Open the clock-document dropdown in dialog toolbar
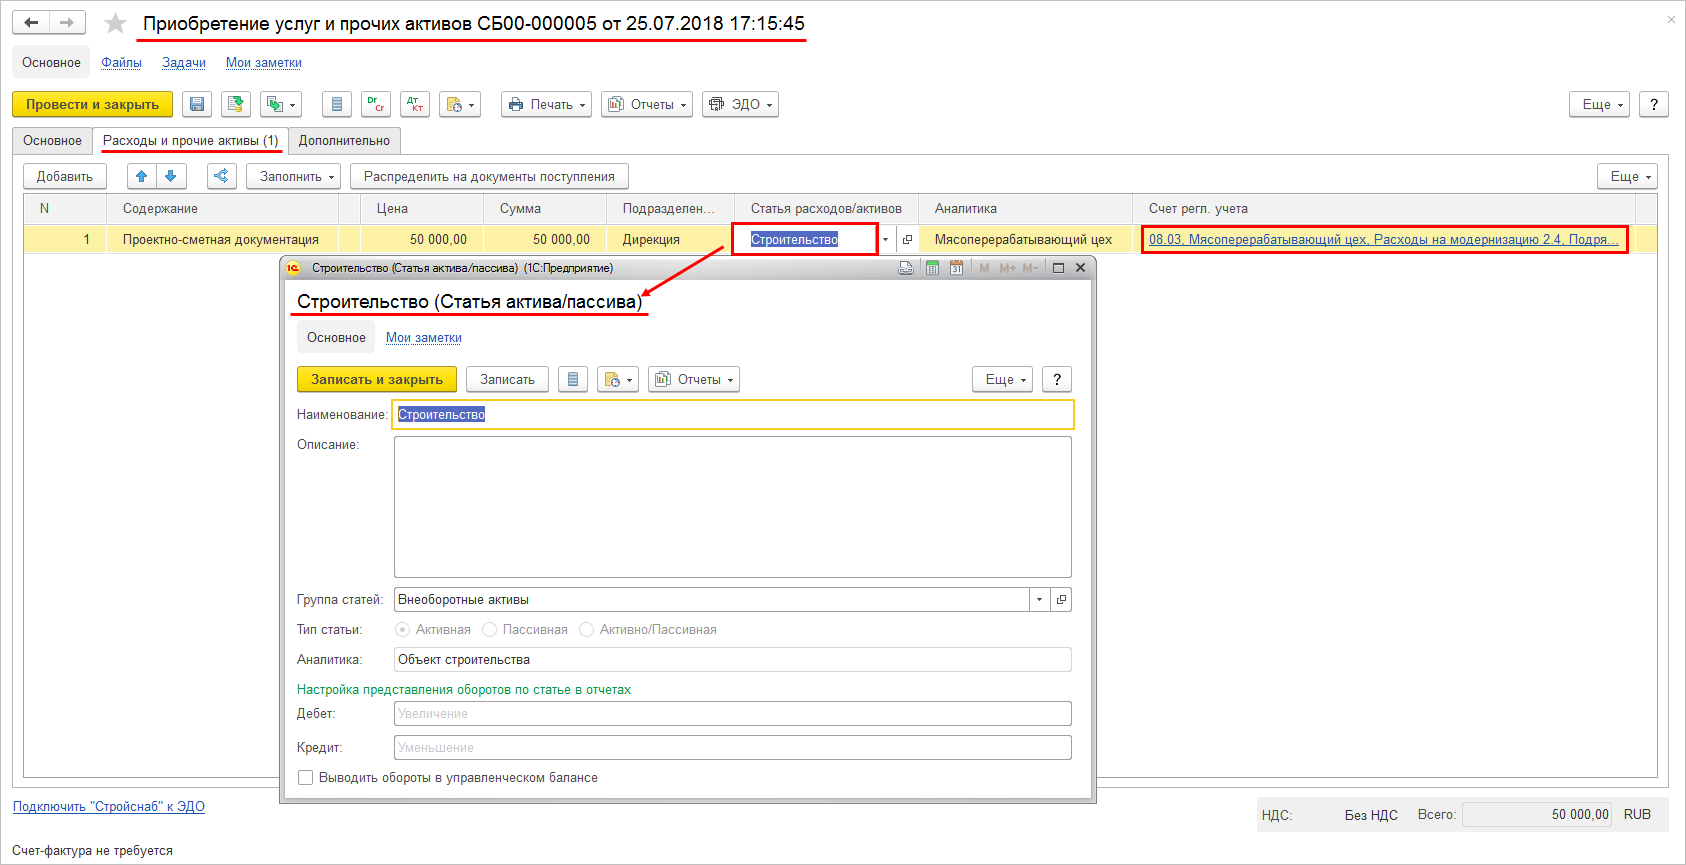 (x=618, y=379)
